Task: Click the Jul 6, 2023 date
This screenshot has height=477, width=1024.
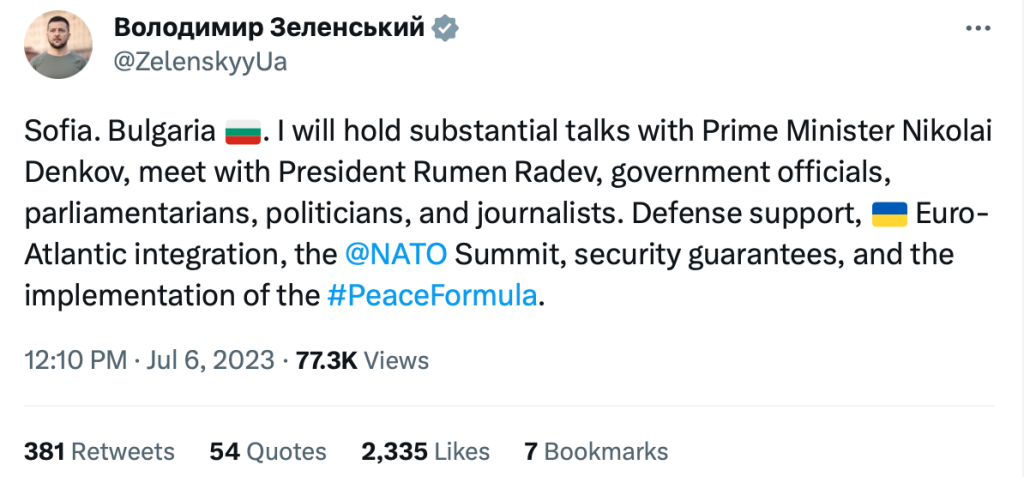Action: click(x=210, y=360)
